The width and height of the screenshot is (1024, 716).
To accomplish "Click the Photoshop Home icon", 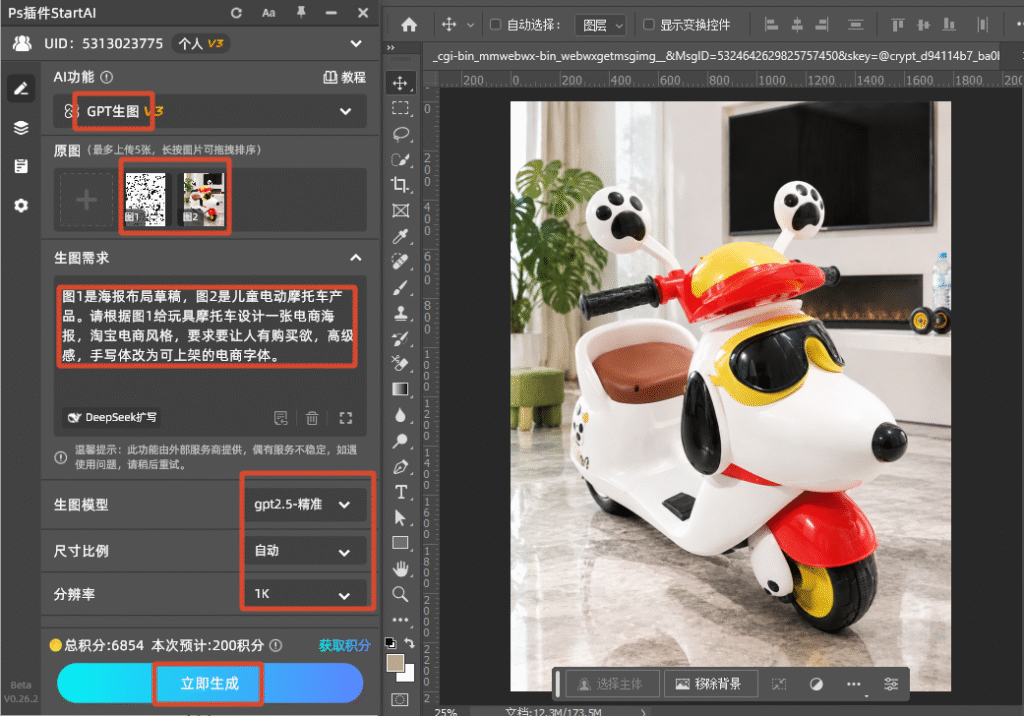I will [x=409, y=25].
